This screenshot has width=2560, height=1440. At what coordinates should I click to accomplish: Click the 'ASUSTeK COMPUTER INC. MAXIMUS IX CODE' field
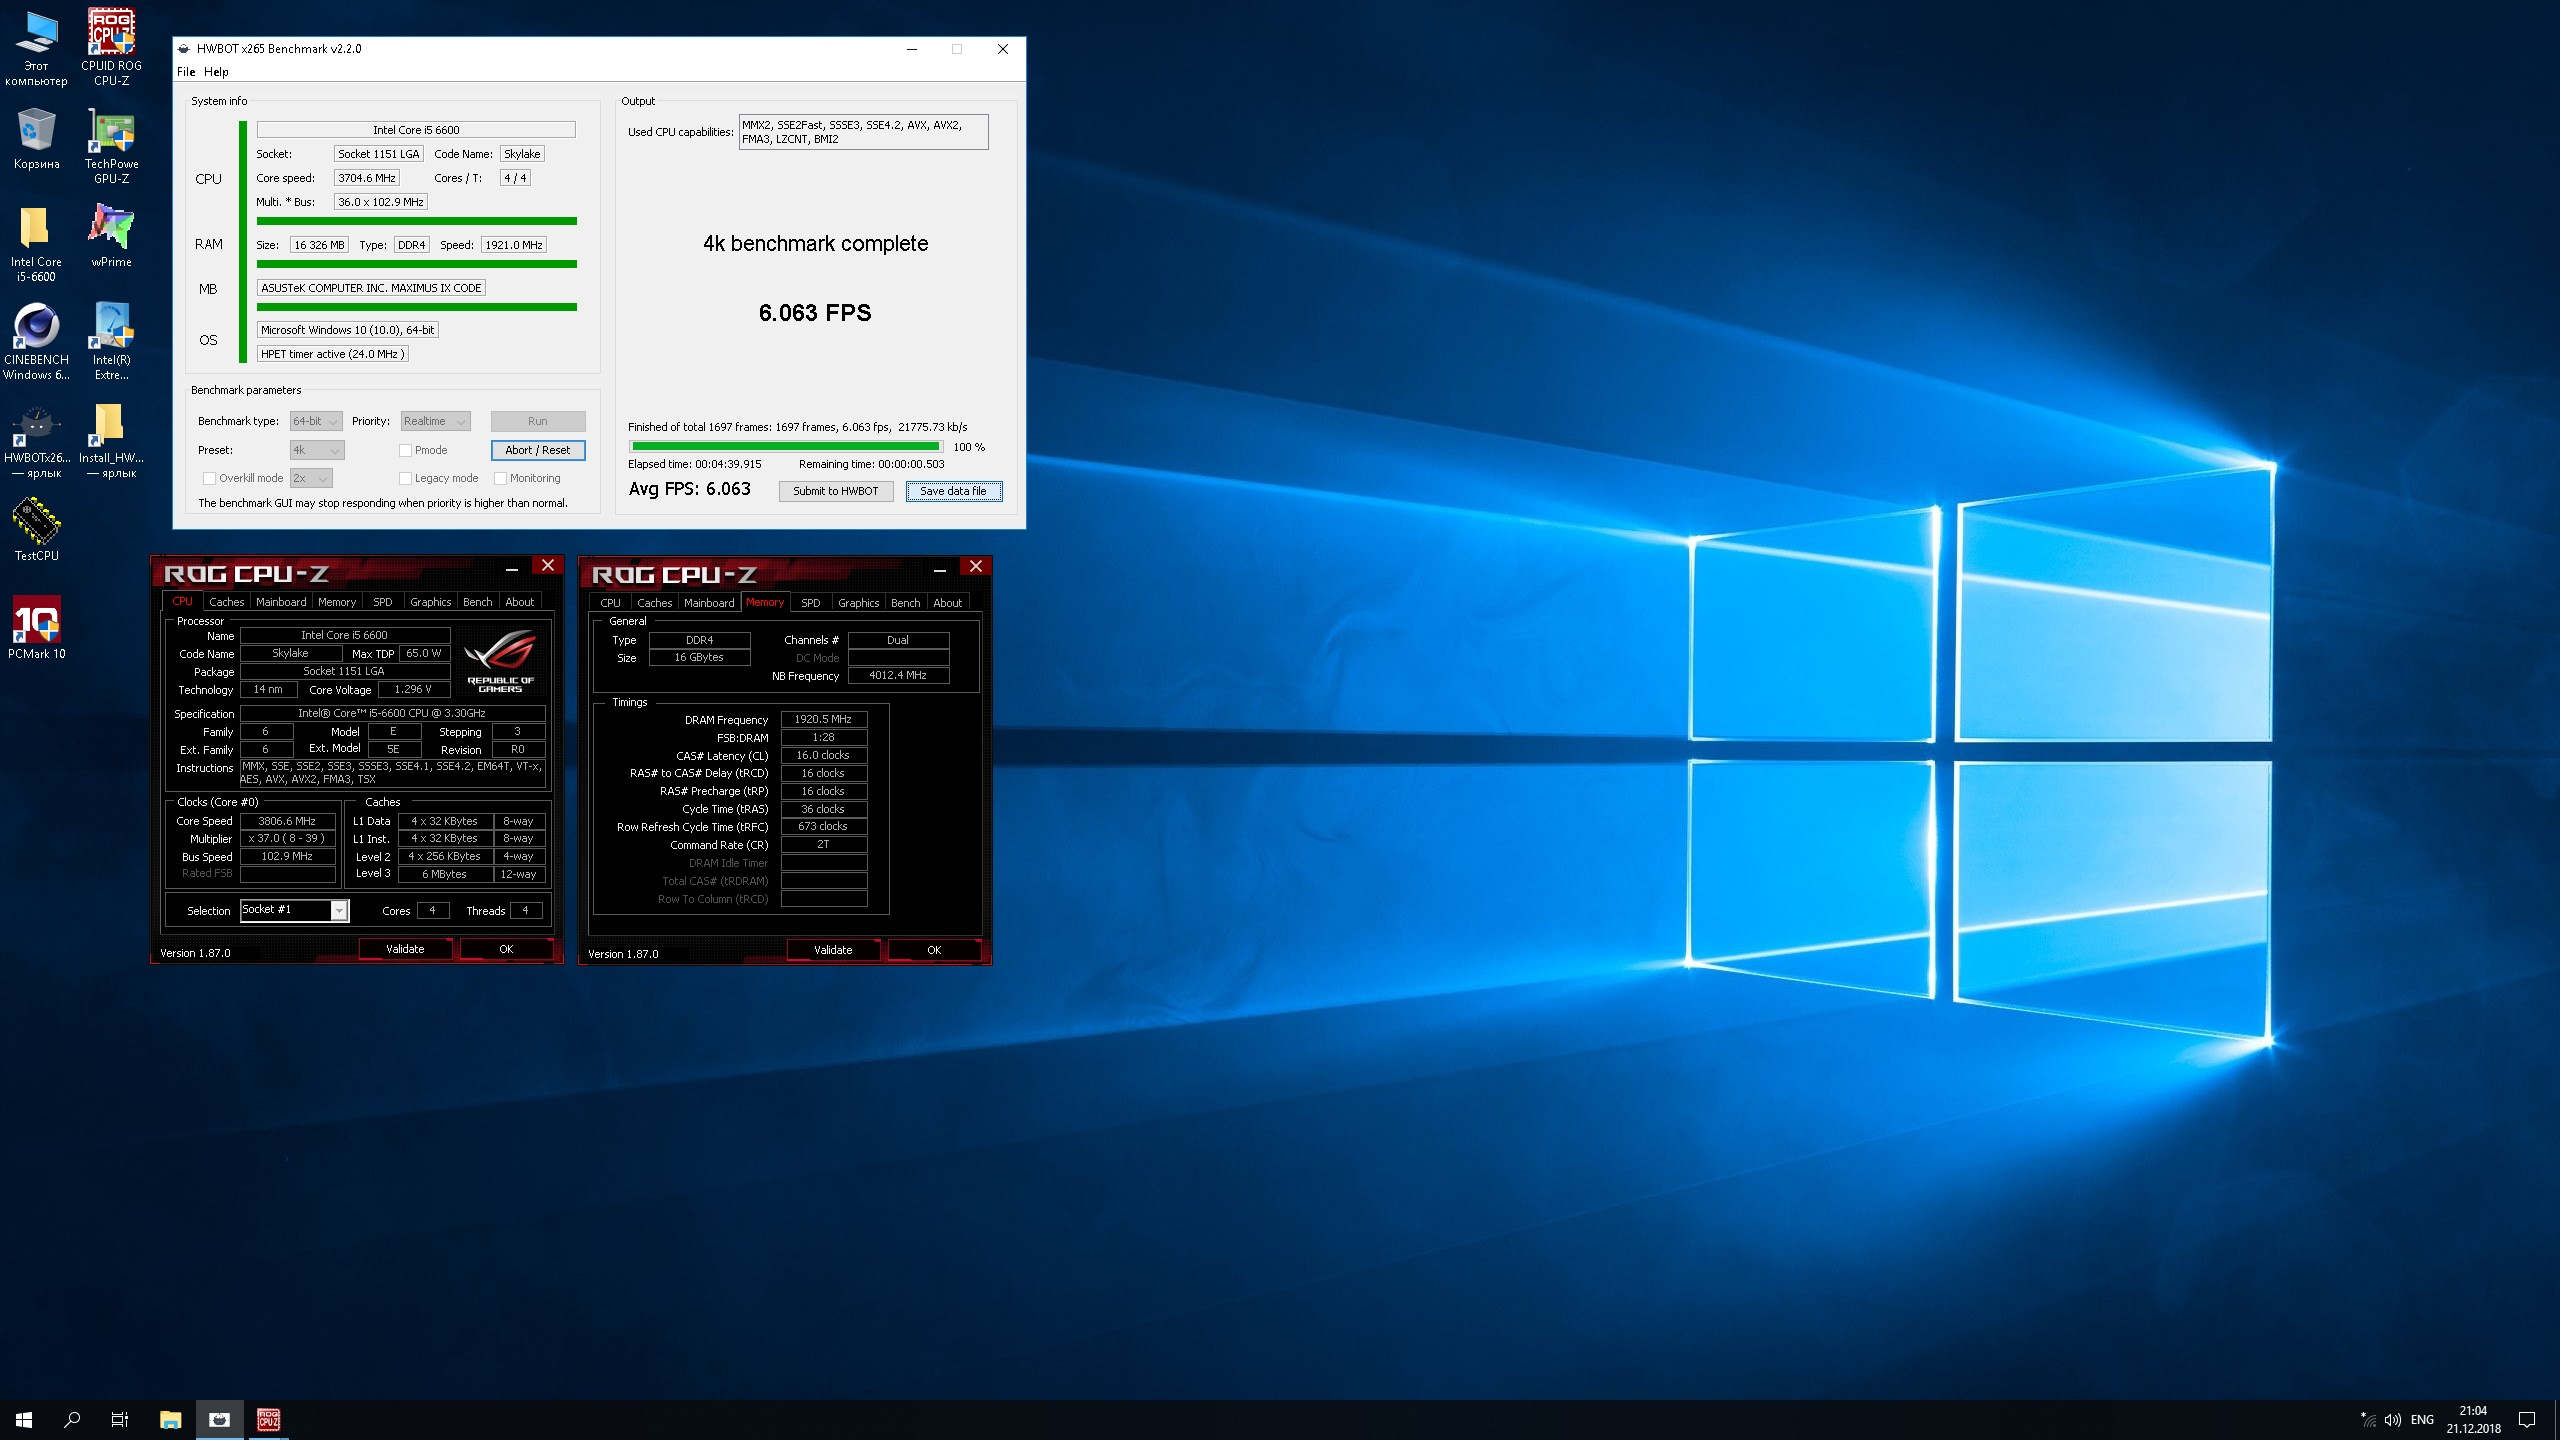coord(371,288)
